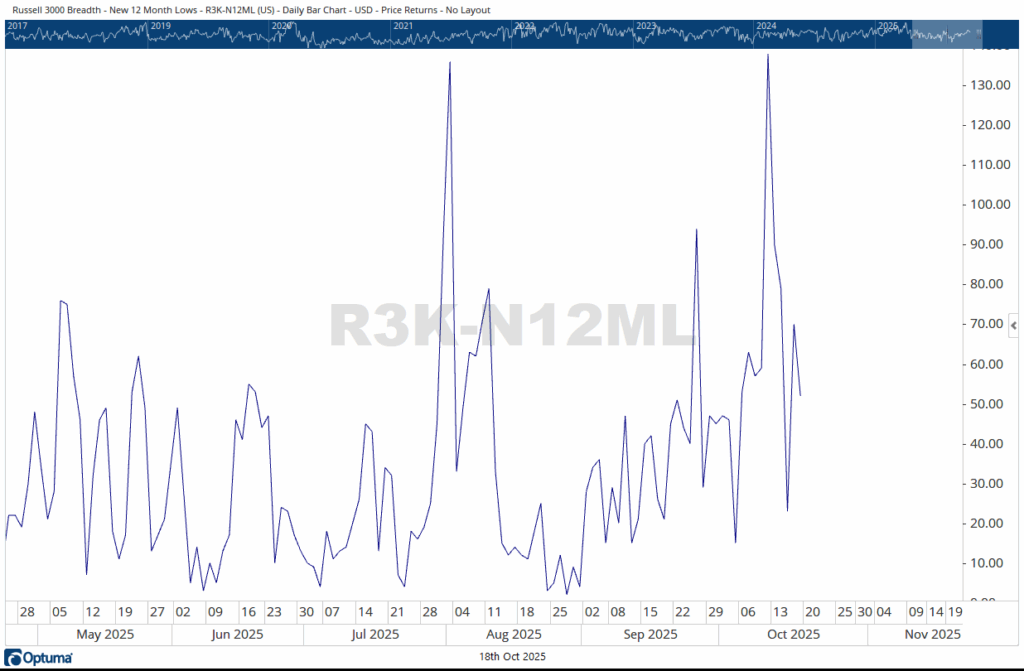The height and width of the screenshot is (671, 1024).
Task: Click the highlighted range window in overview navigator
Action: point(946,33)
